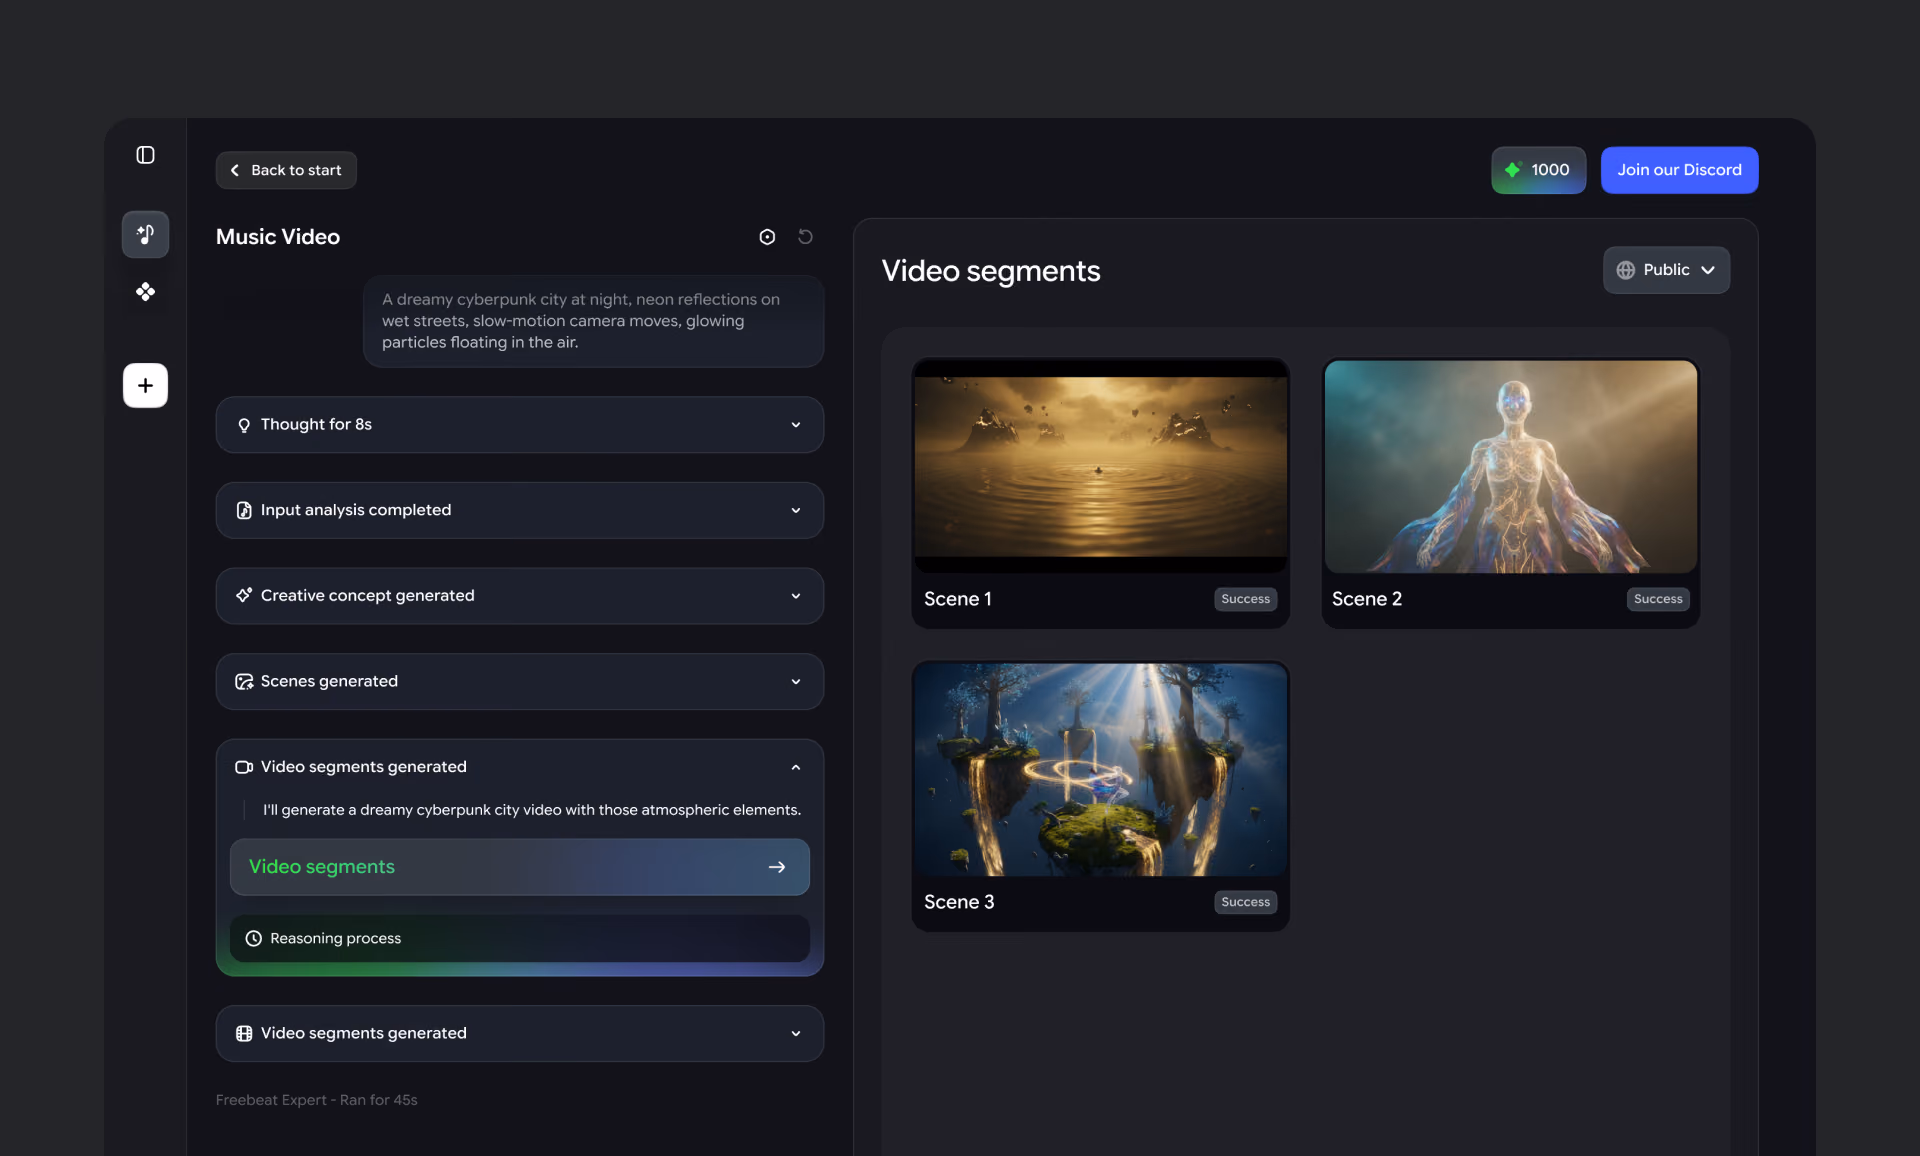Click the cyberpunk city prompt message
The width and height of the screenshot is (1920, 1156).
593,321
